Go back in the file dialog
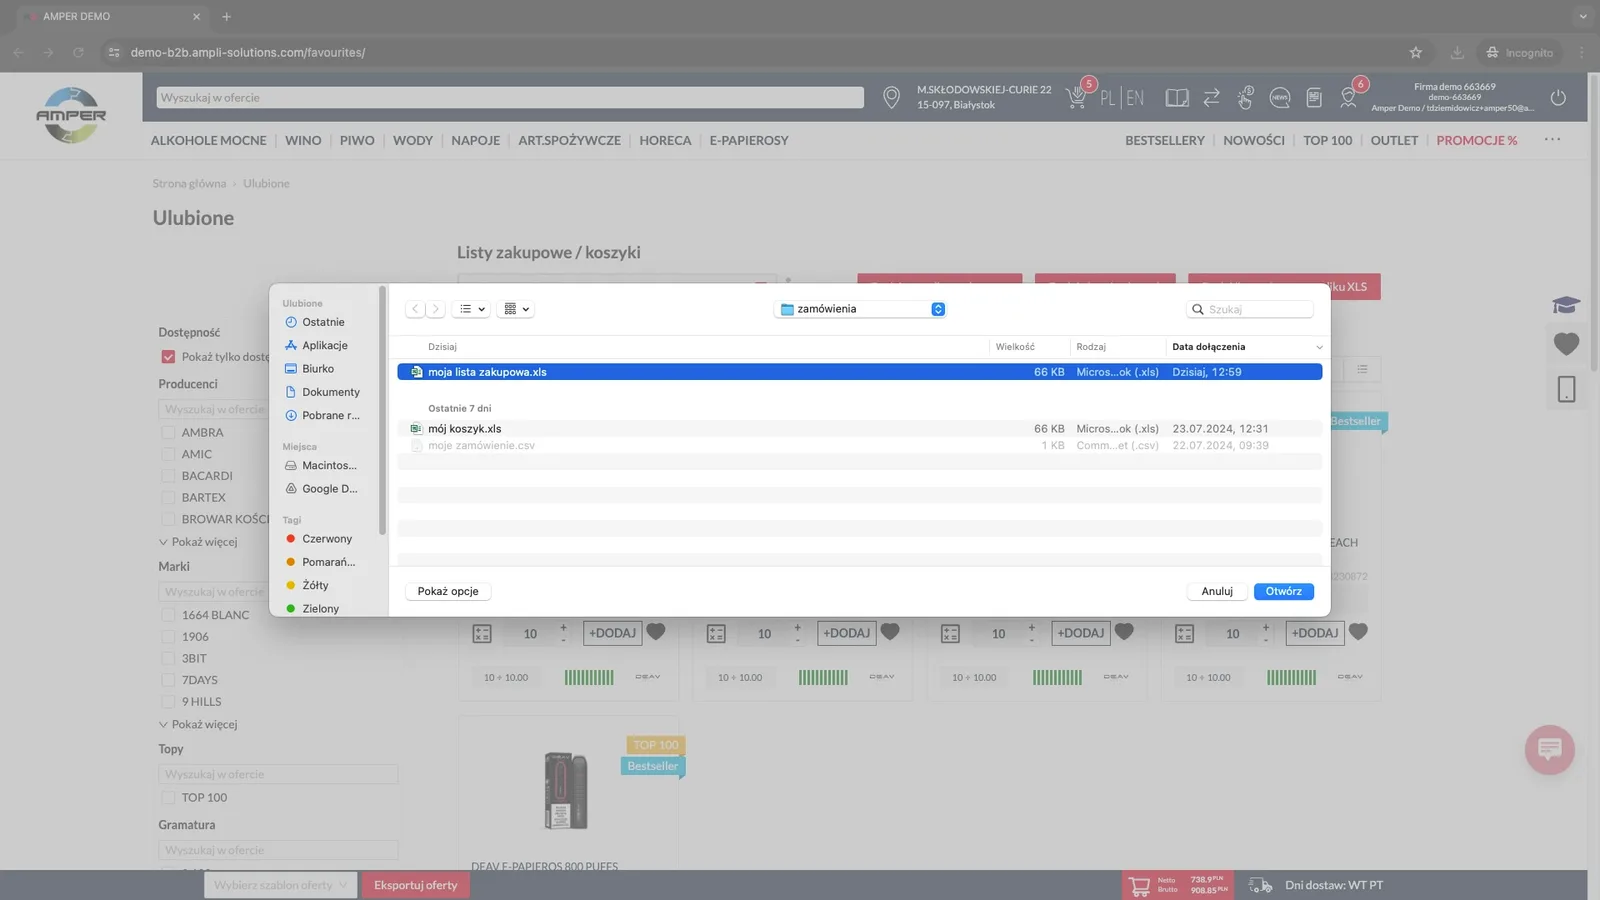 click(415, 309)
